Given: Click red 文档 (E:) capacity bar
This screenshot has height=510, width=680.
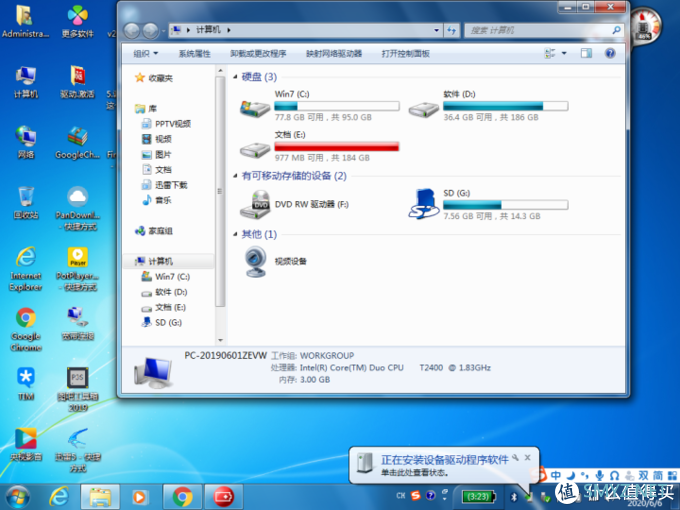Looking at the screenshot, I should pyautogui.click(x=337, y=147).
